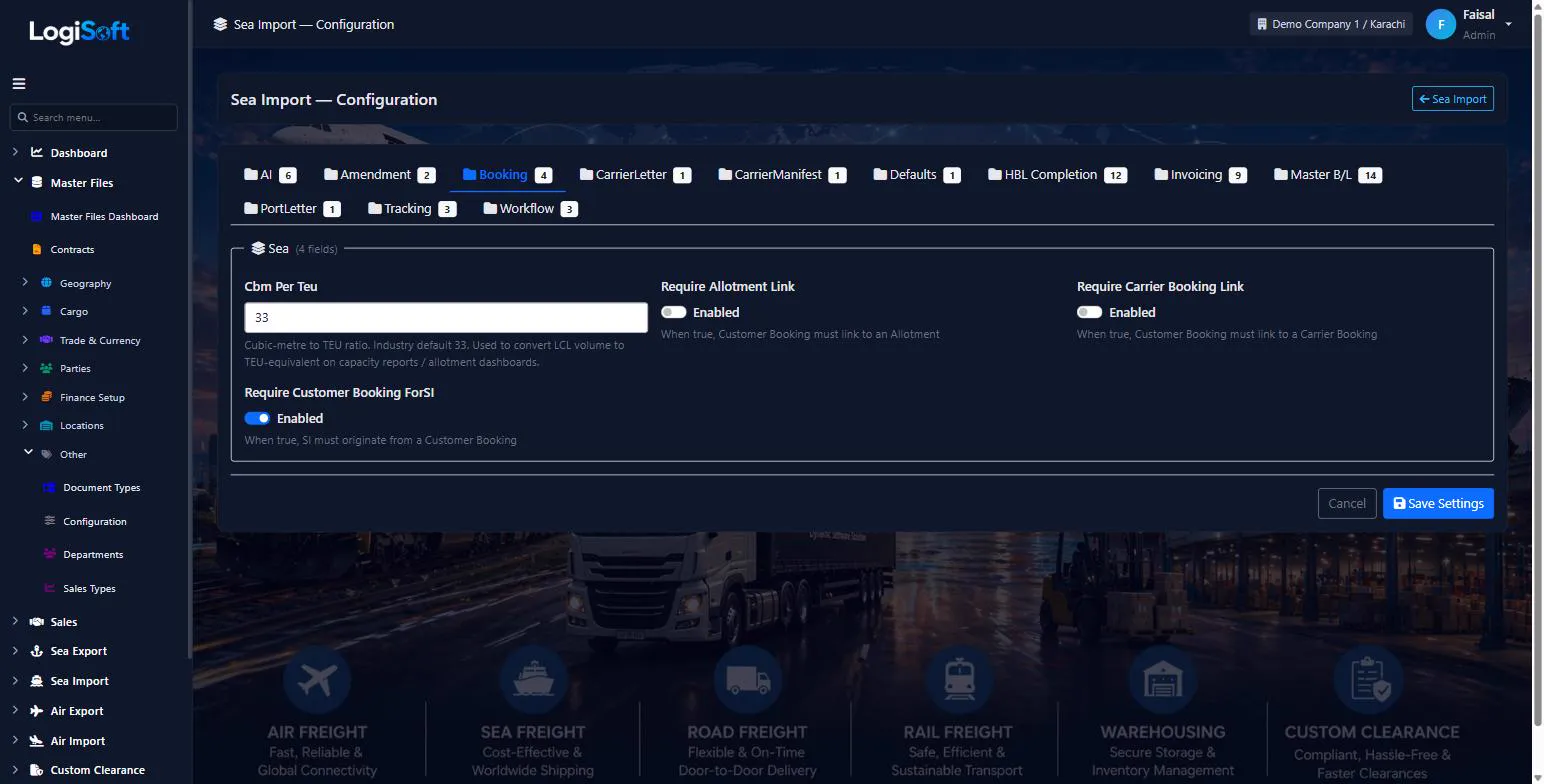Open the user account dropdown arrow
Screen dimensions: 1544x784
tap(1508, 25)
